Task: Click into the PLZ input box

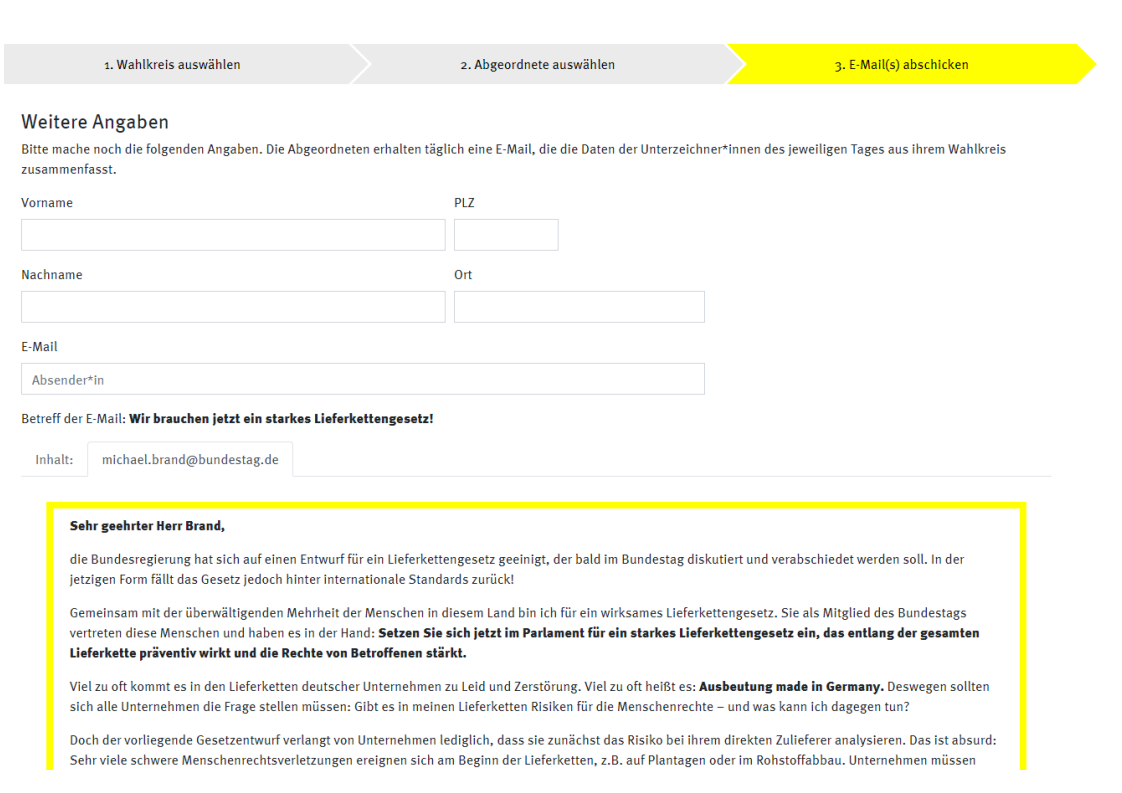Action: tap(506, 235)
